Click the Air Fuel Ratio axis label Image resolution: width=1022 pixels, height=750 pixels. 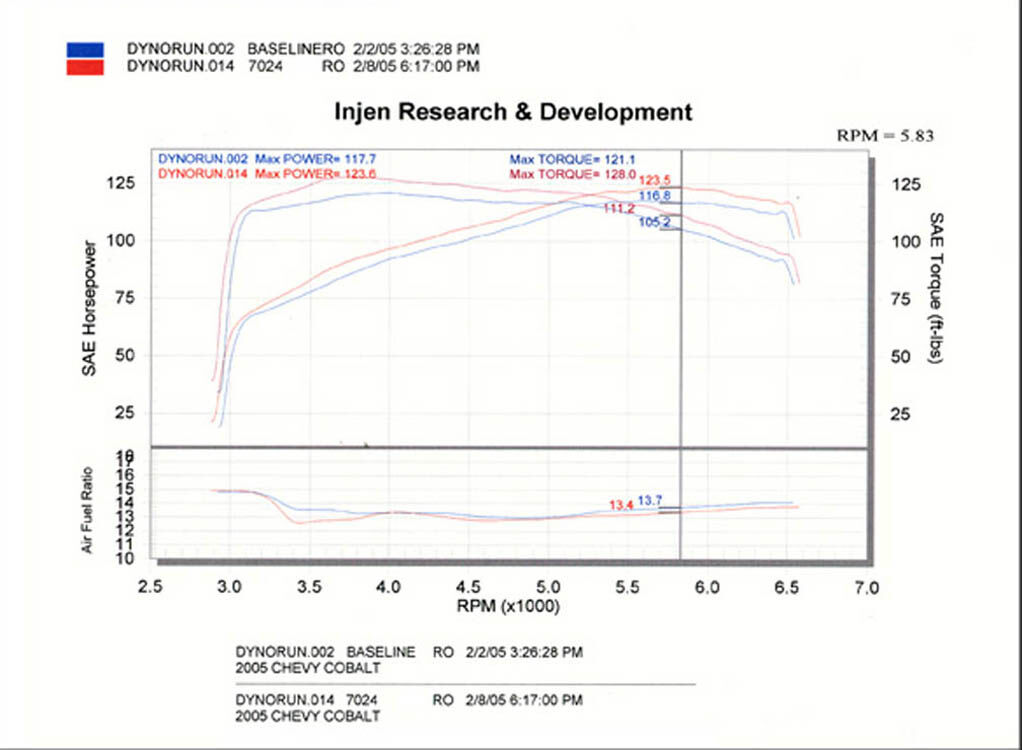tap(87, 510)
